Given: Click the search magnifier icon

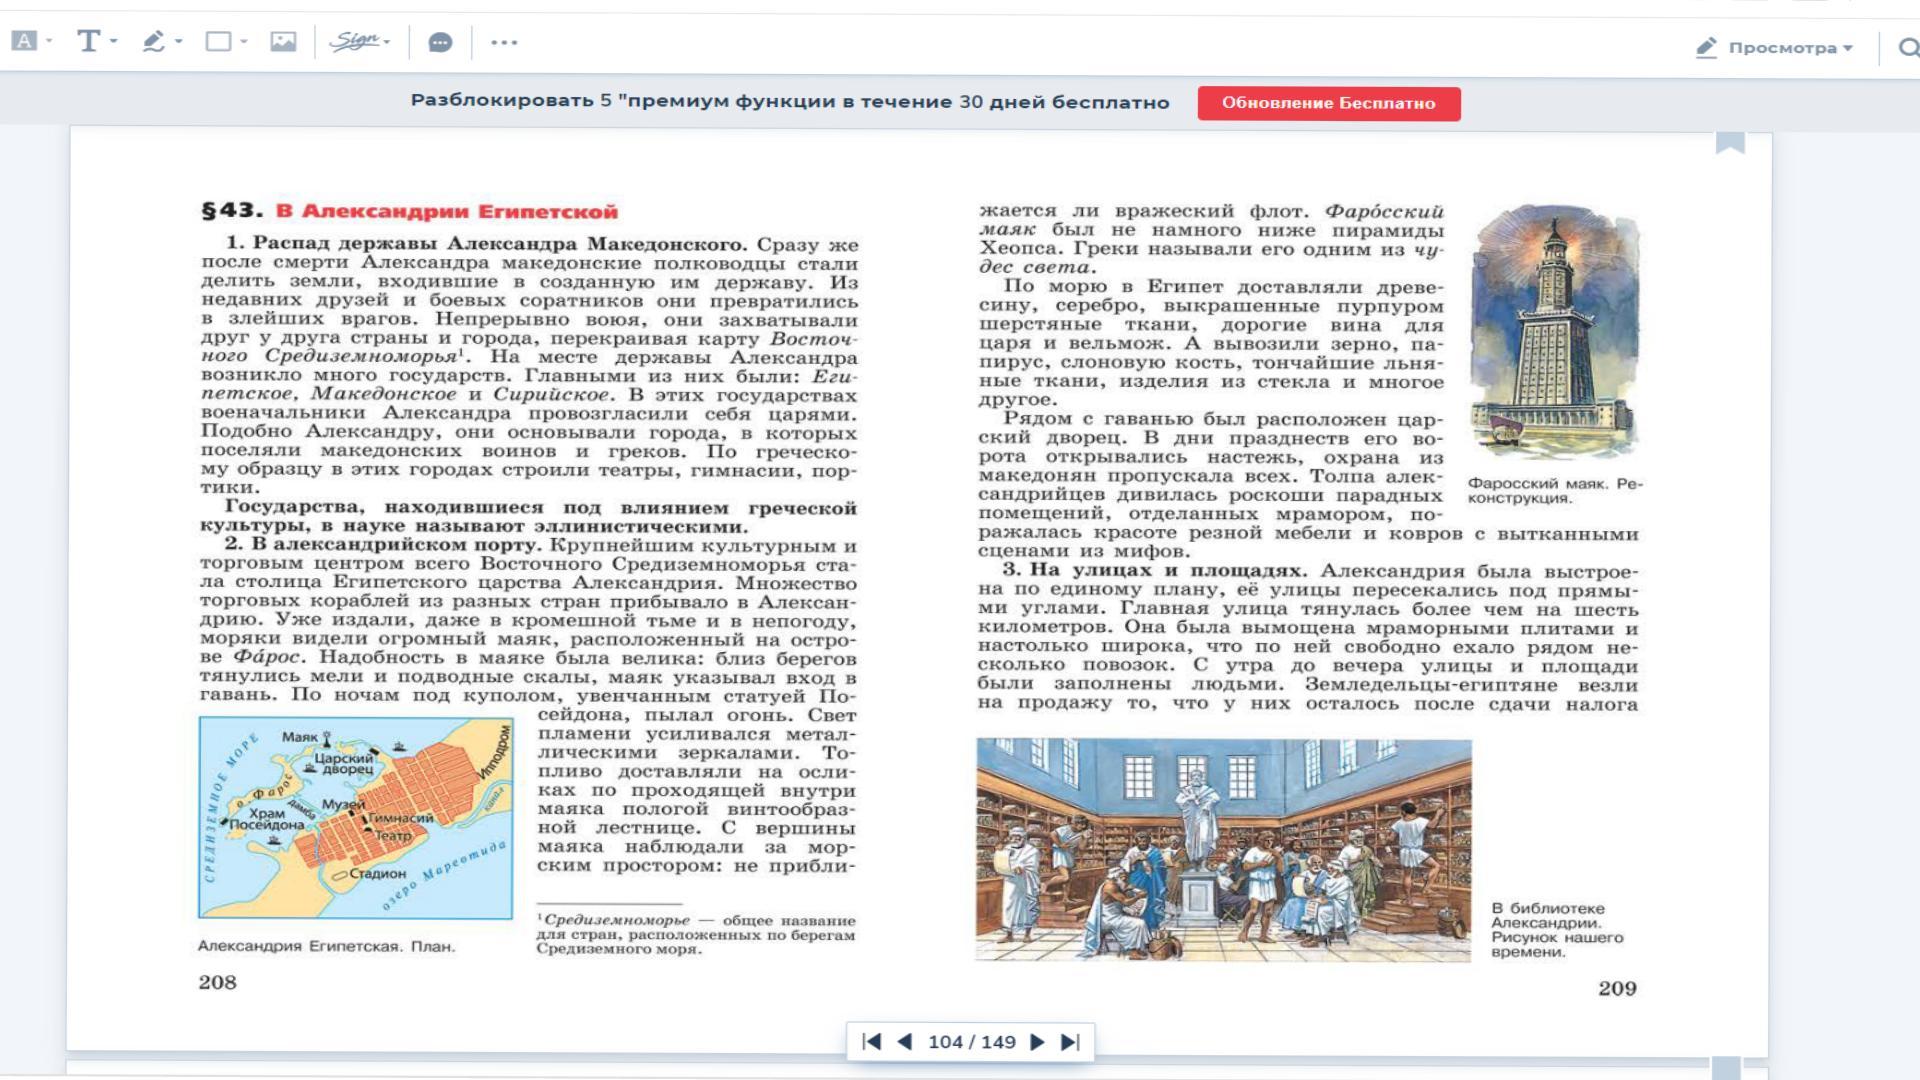Looking at the screenshot, I should click(1908, 48).
